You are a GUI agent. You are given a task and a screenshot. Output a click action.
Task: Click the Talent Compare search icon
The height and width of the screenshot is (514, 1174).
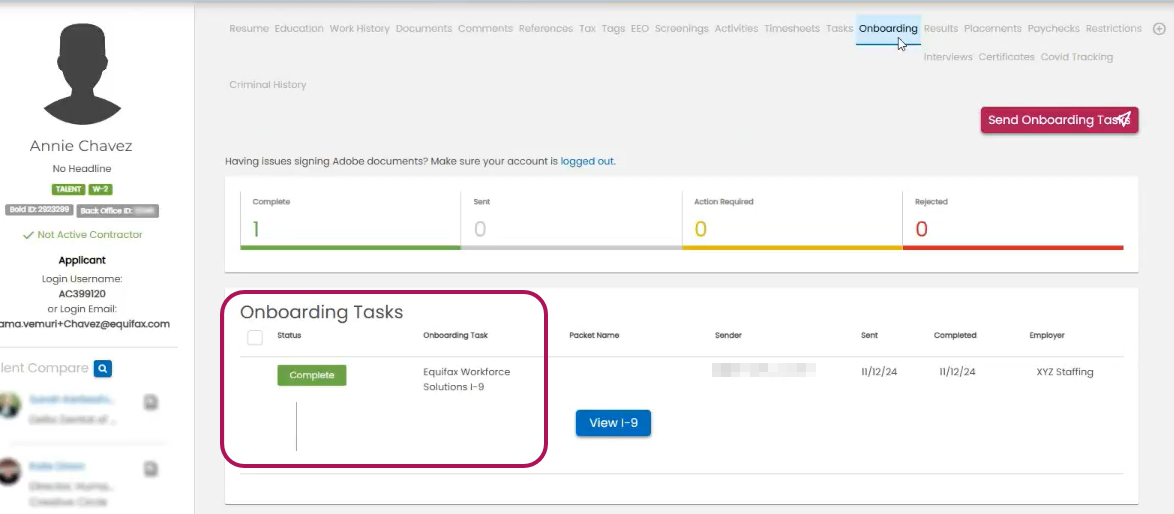coord(103,368)
